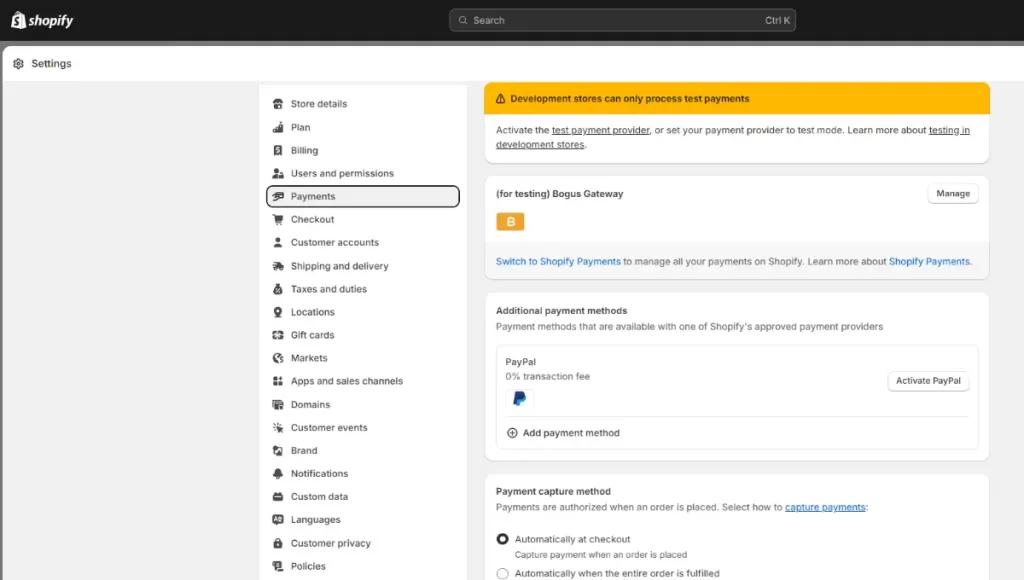
Task: Click the Apps and sales channels icon
Action: coord(278,381)
